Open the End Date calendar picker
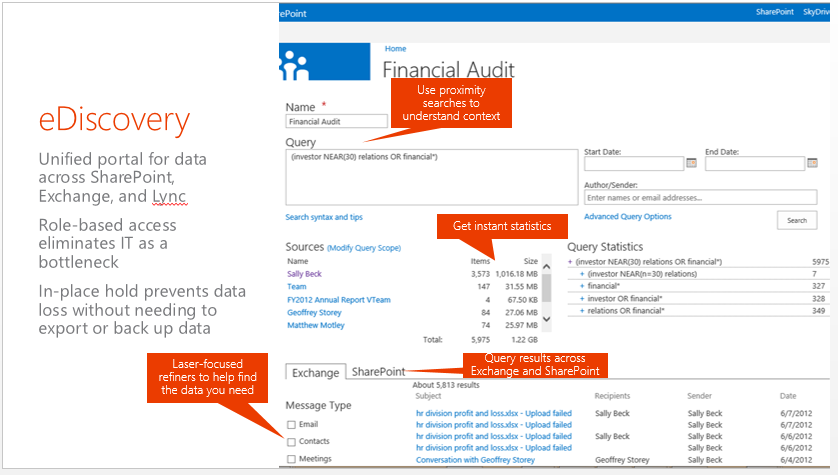Screen dimensions: 838x475 812,163
